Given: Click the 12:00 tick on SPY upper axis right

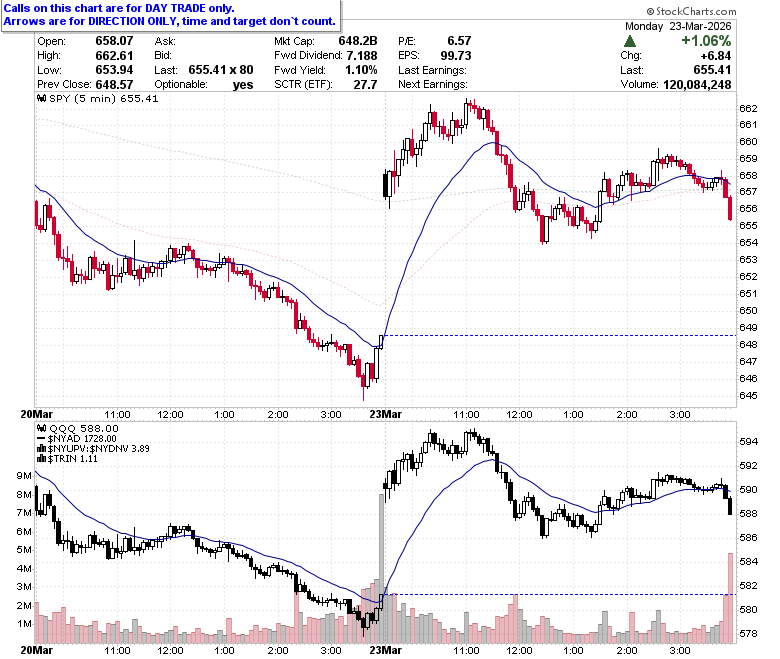Looking at the screenshot, I should tap(519, 414).
